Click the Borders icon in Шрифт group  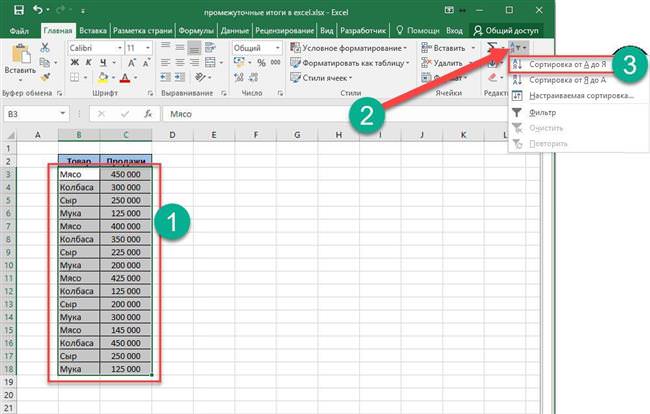click(75, 77)
